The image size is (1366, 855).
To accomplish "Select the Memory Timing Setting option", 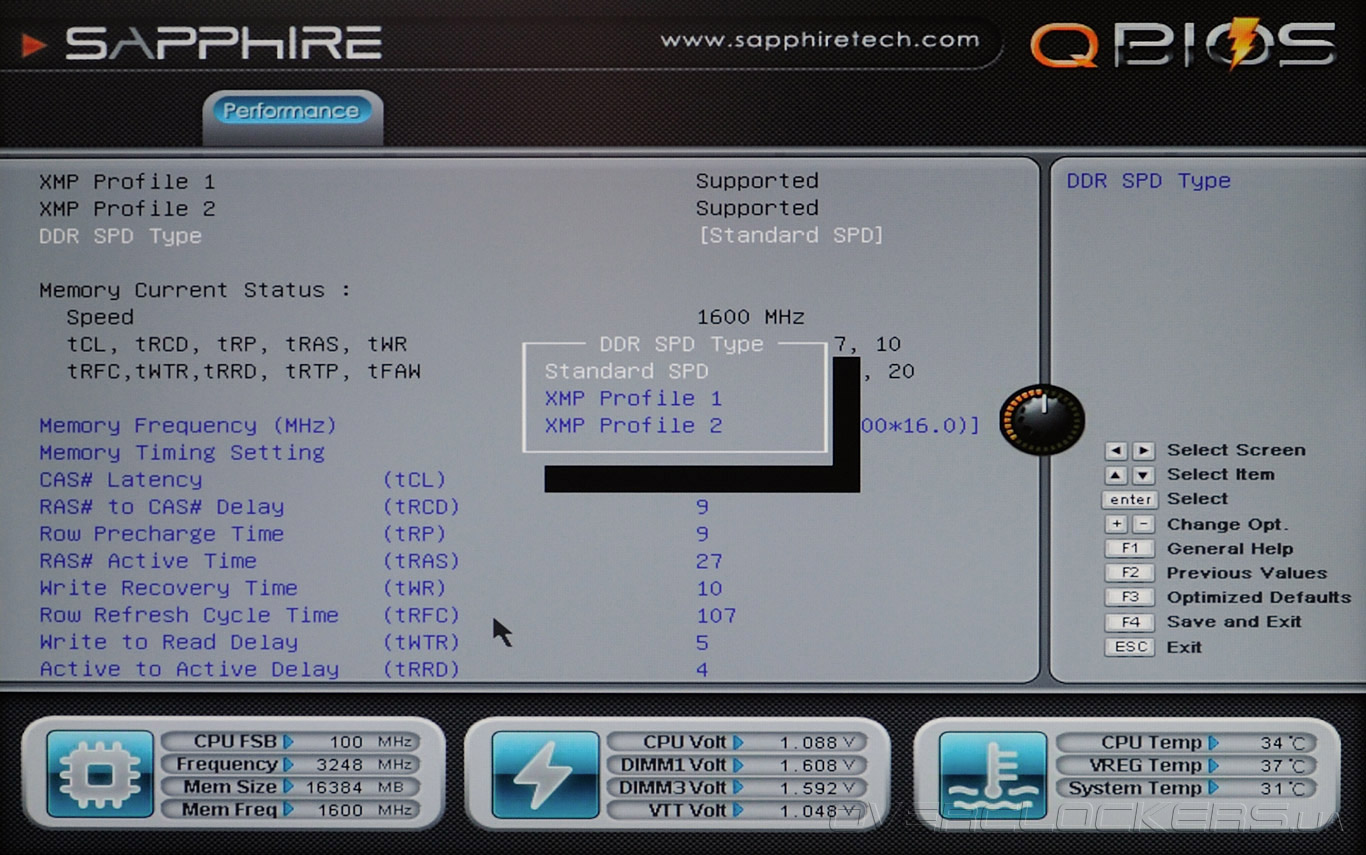I will (182, 453).
